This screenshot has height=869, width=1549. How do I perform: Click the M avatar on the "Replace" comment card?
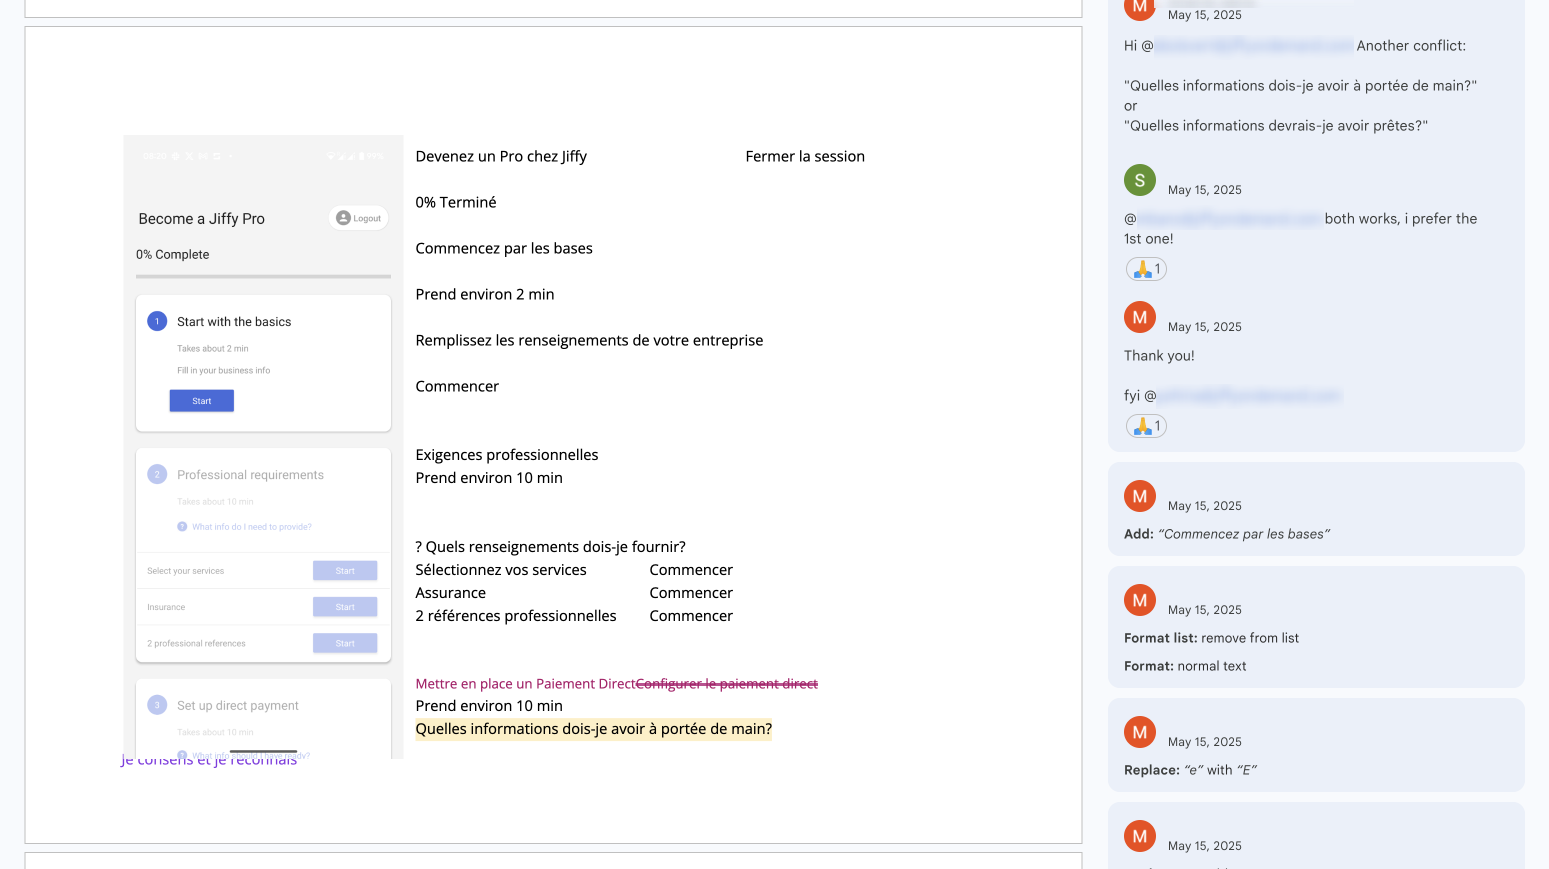click(1140, 731)
